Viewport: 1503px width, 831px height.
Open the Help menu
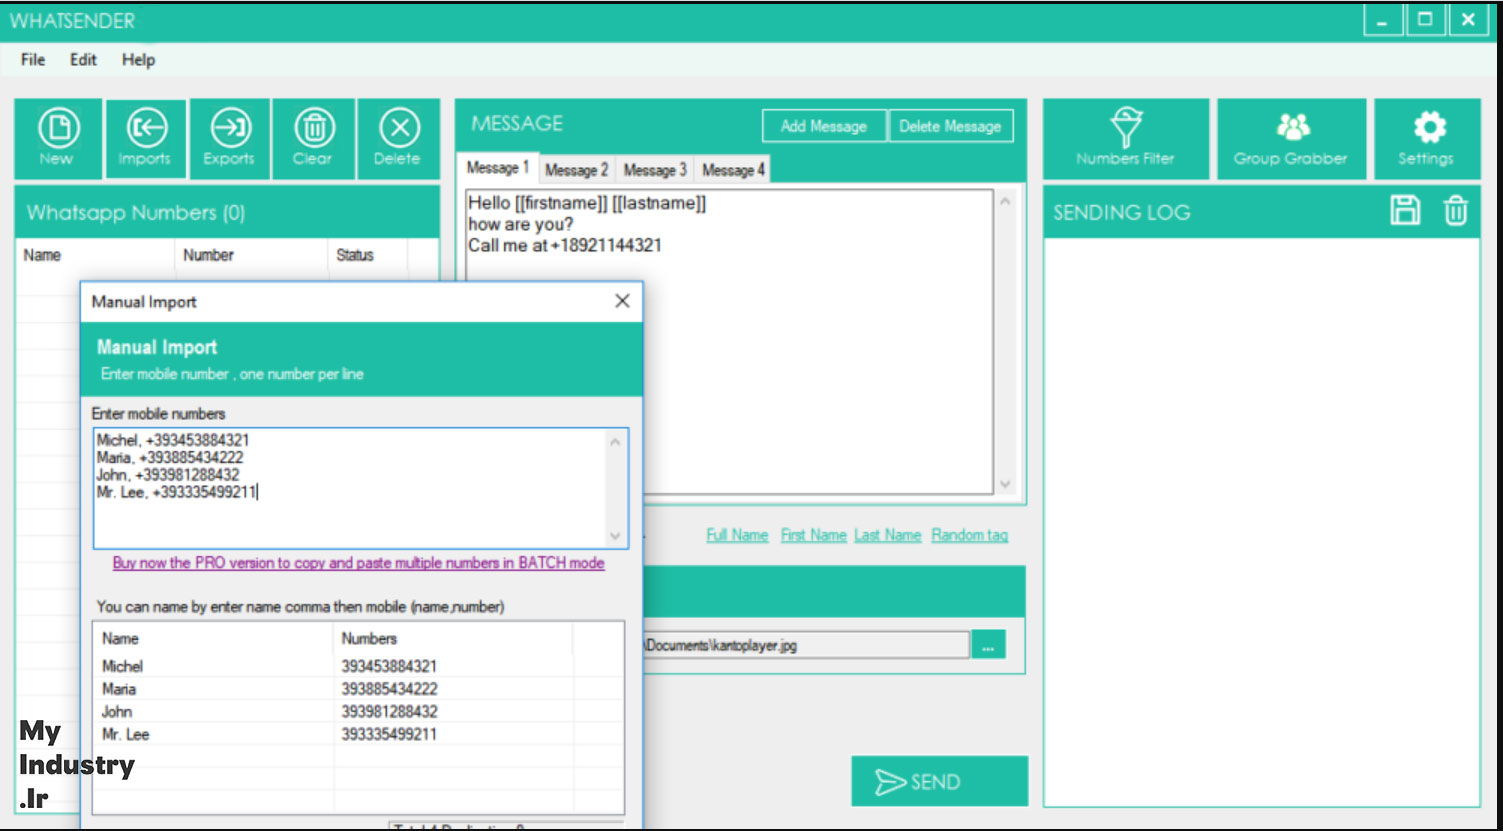click(138, 59)
